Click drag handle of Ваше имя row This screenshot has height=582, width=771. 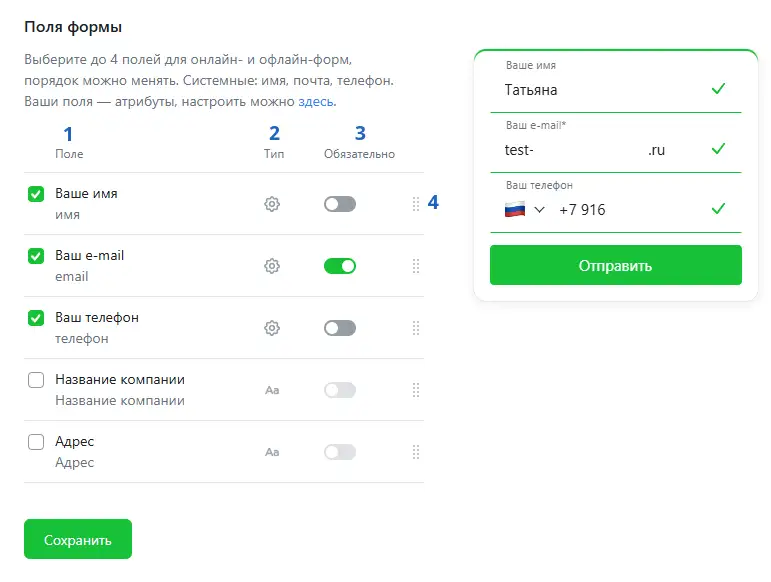coord(416,204)
